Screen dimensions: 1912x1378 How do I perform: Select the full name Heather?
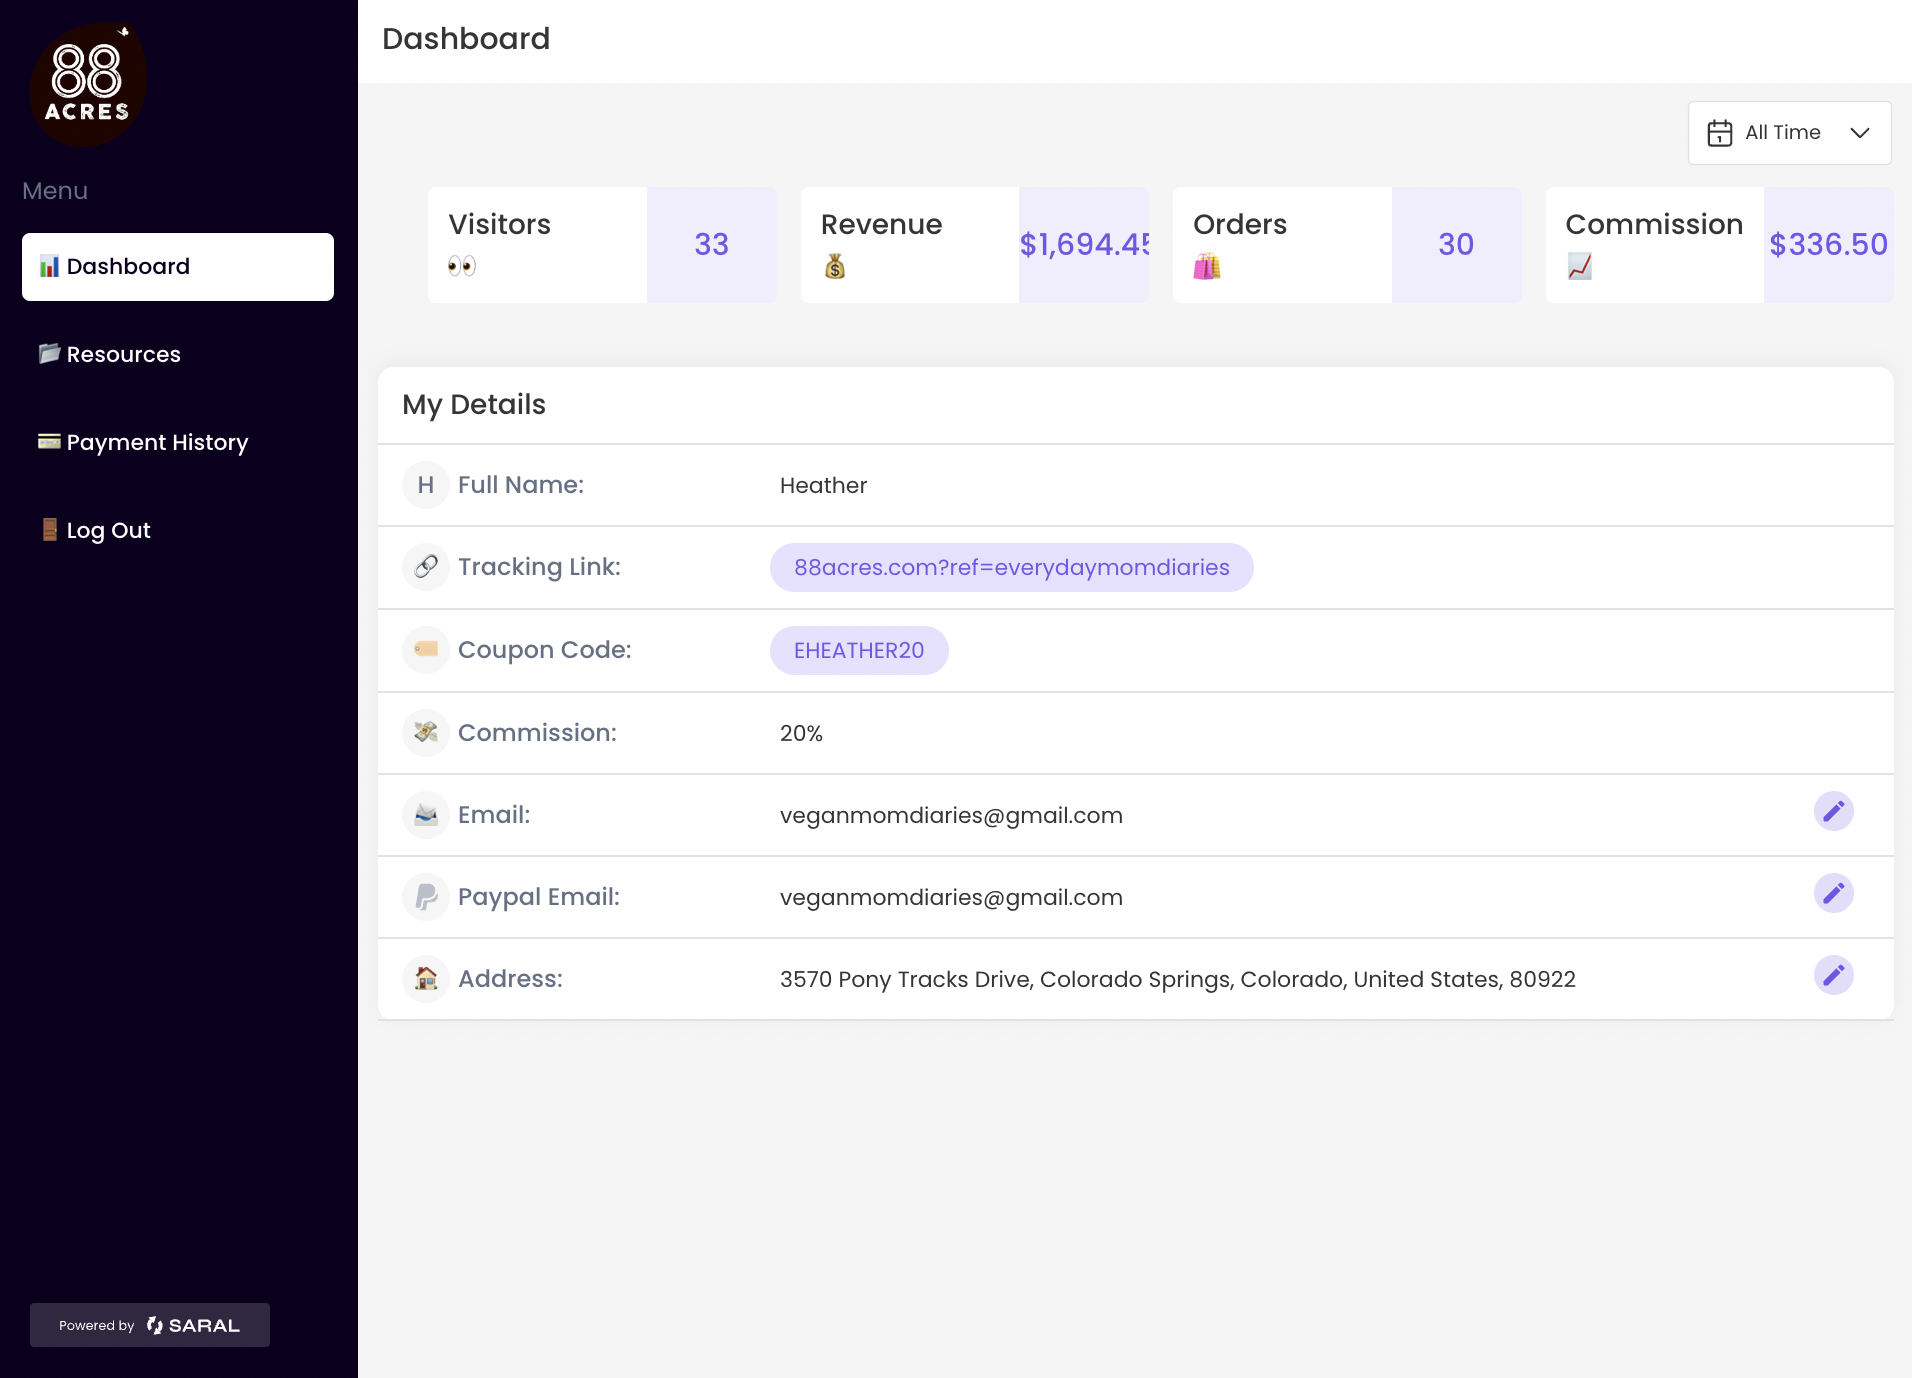pyautogui.click(x=823, y=486)
